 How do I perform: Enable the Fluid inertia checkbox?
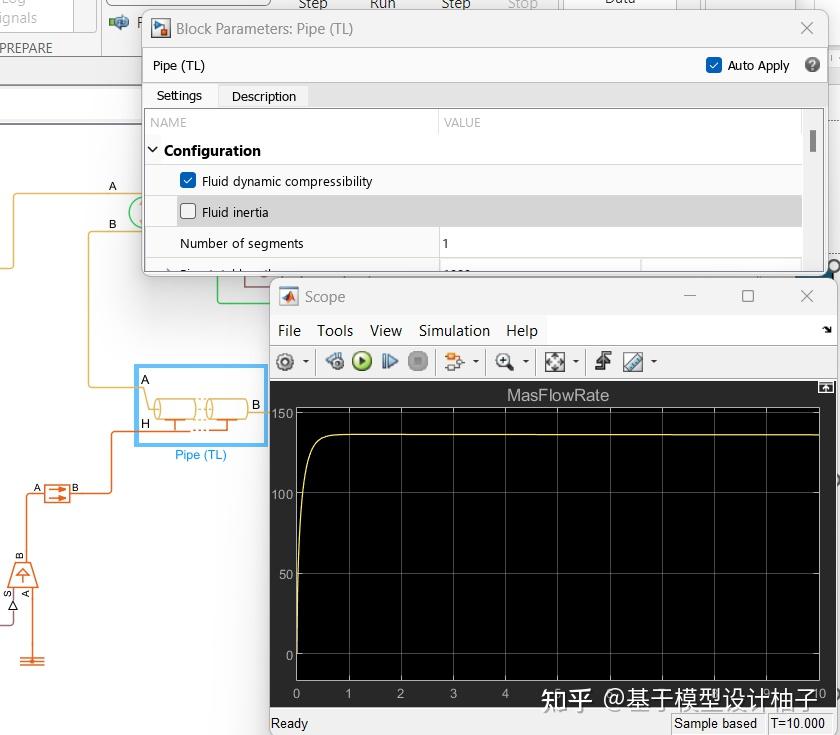(188, 212)
